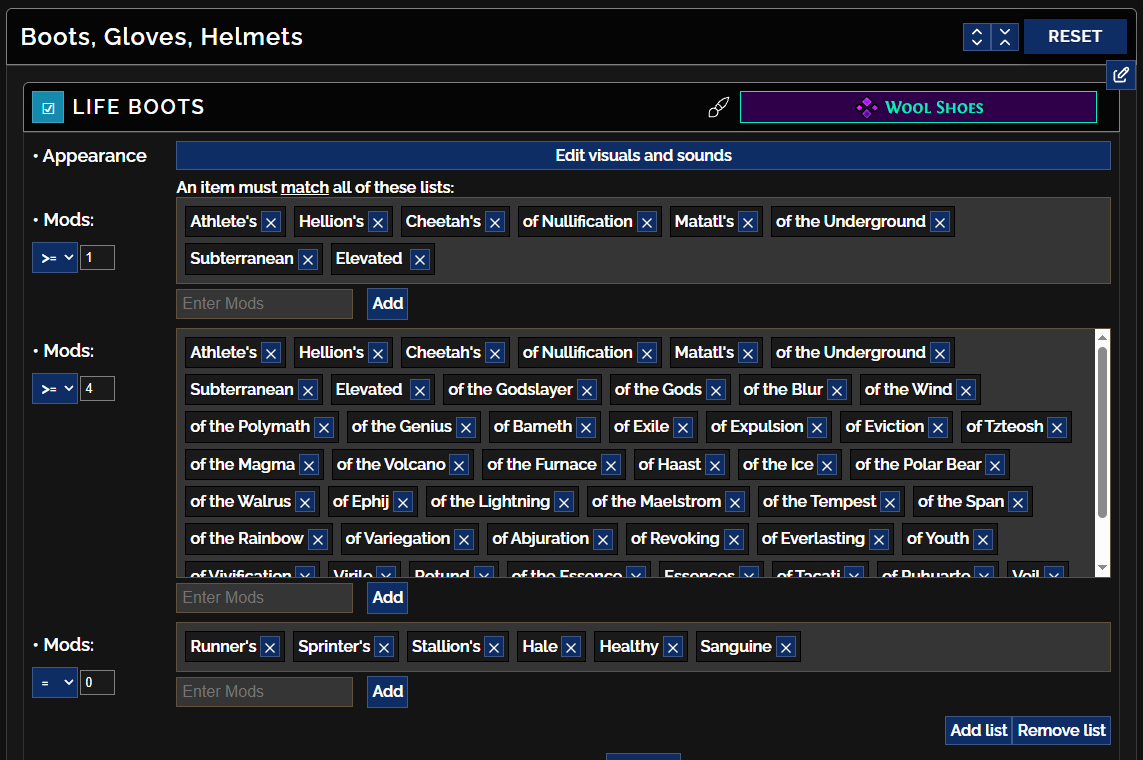Screen dimensions: 1143x760
Task: Remove Sprinter's from the excluded mods list
Action: [384, 647]
